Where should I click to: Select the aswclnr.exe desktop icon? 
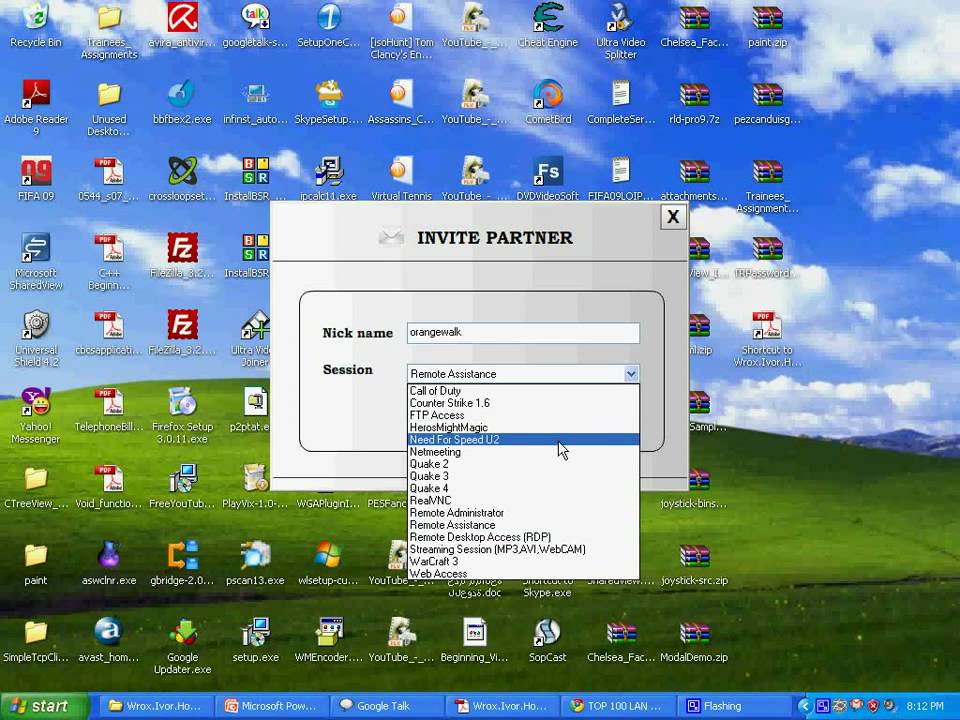point(109,563)
